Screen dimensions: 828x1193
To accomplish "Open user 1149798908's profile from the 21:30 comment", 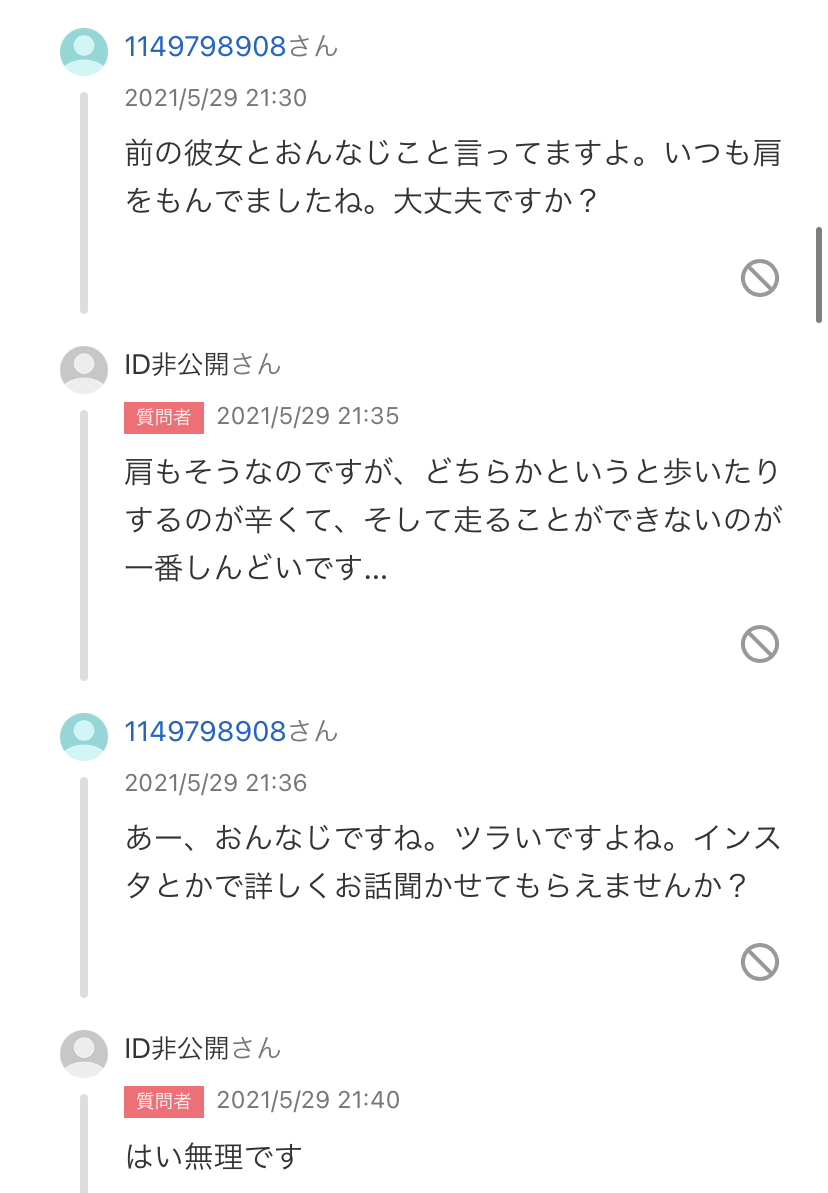I will 205,46.
